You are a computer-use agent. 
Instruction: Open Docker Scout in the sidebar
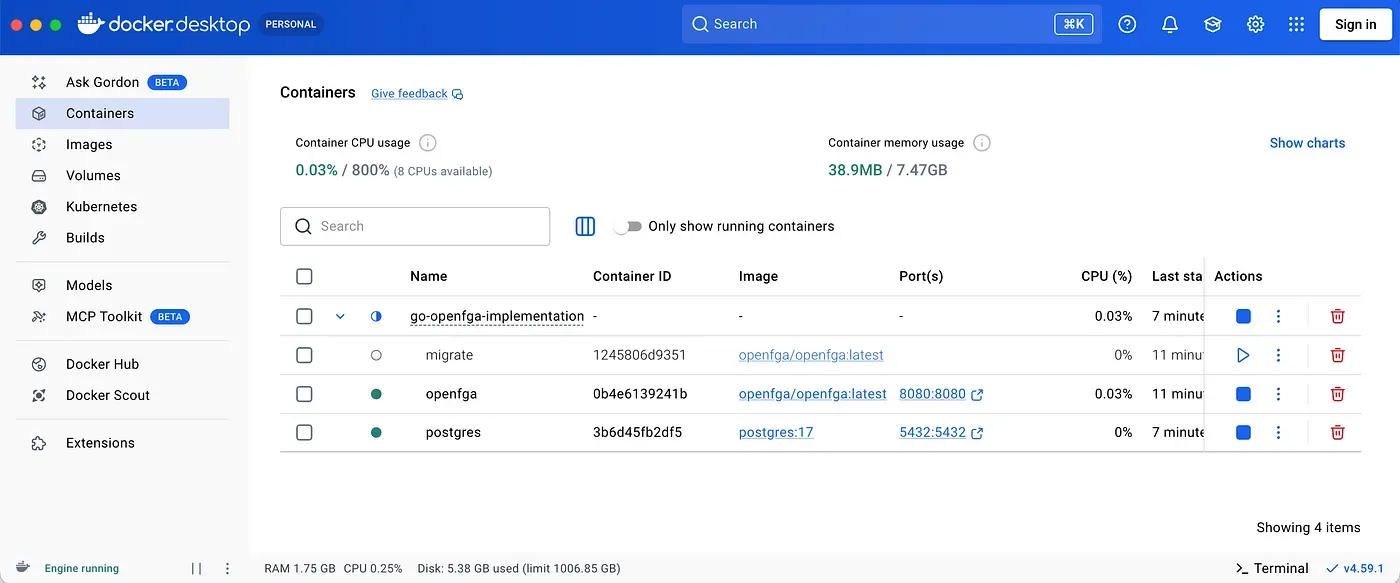click(x=122, y=395)
